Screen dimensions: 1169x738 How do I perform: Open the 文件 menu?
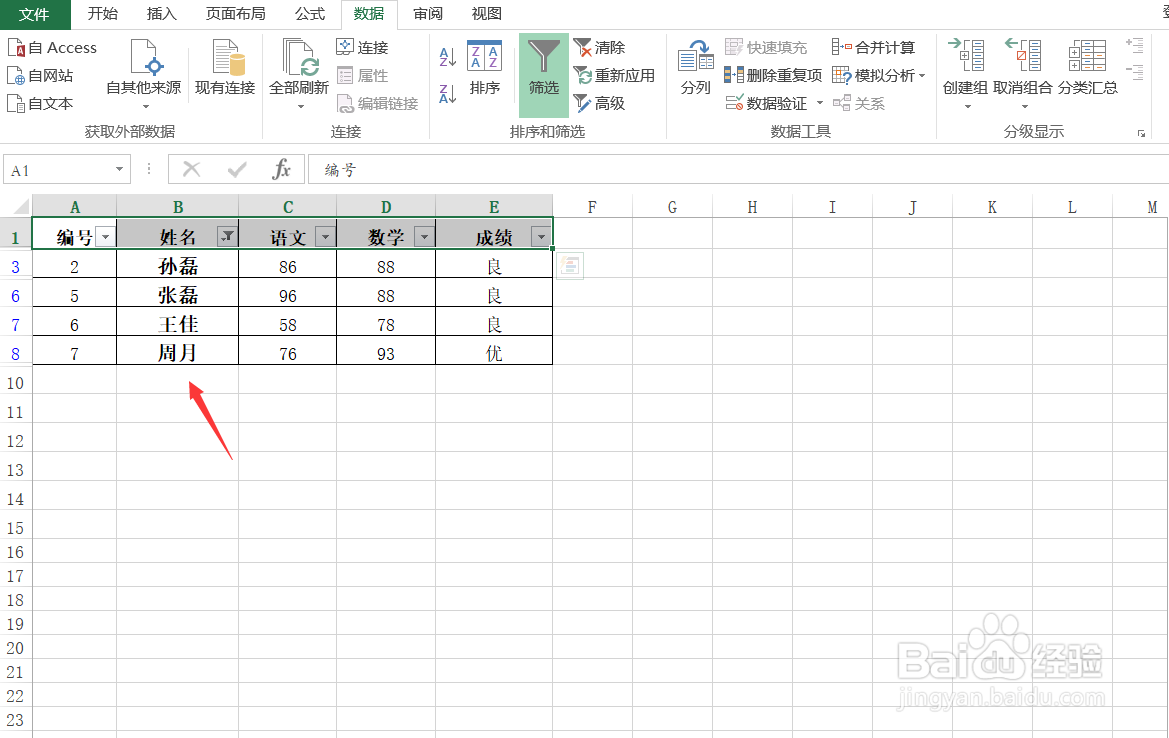pos(35,14)
